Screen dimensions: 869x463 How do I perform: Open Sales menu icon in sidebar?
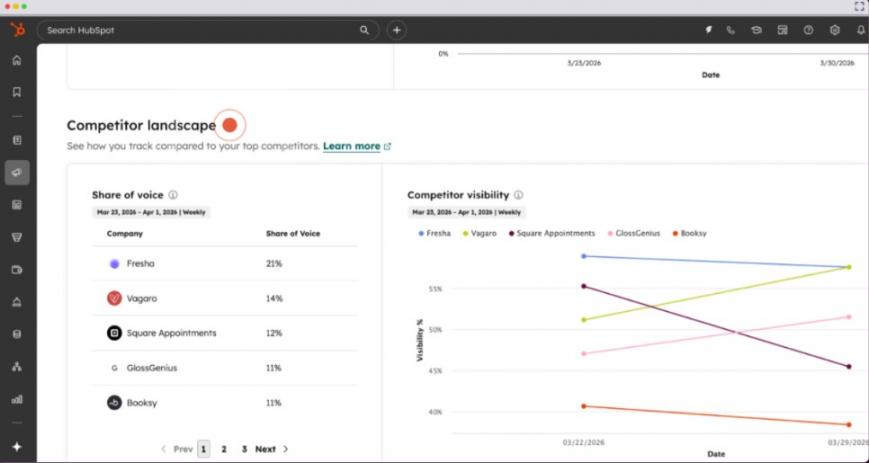17,237
